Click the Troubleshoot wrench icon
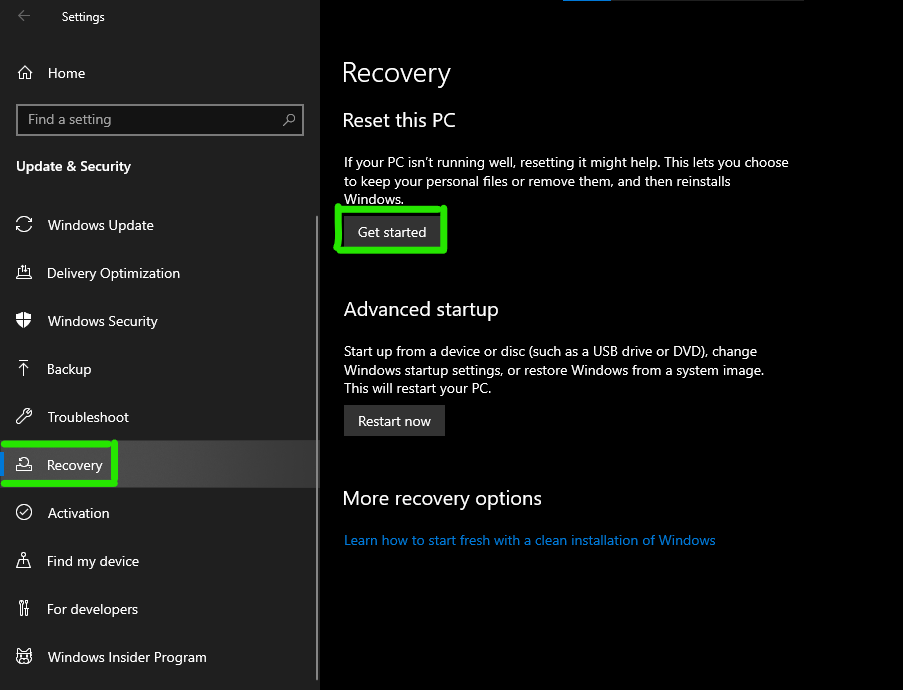Viewport: 903px width, 690px height. (x=24, y=416)
